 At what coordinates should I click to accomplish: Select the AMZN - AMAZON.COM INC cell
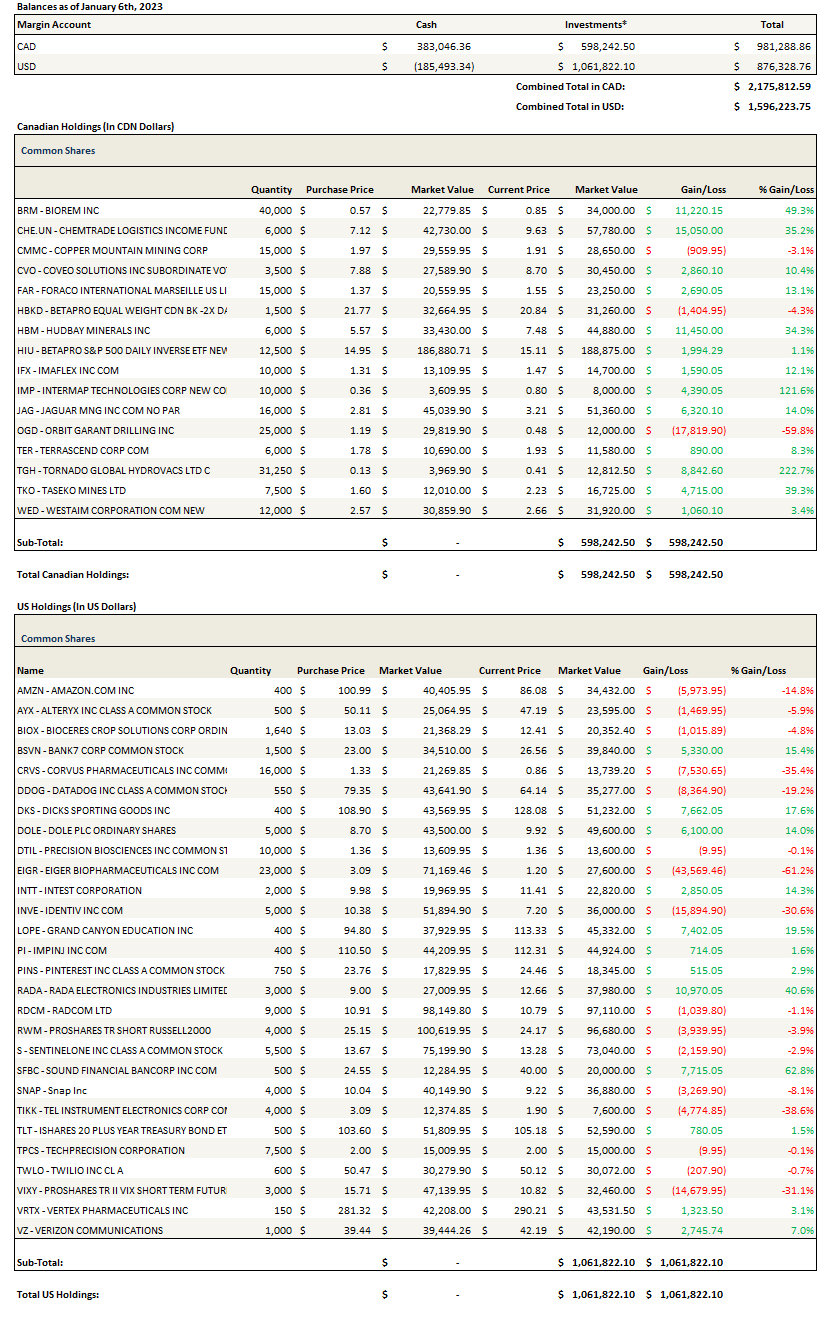(75, 690)
